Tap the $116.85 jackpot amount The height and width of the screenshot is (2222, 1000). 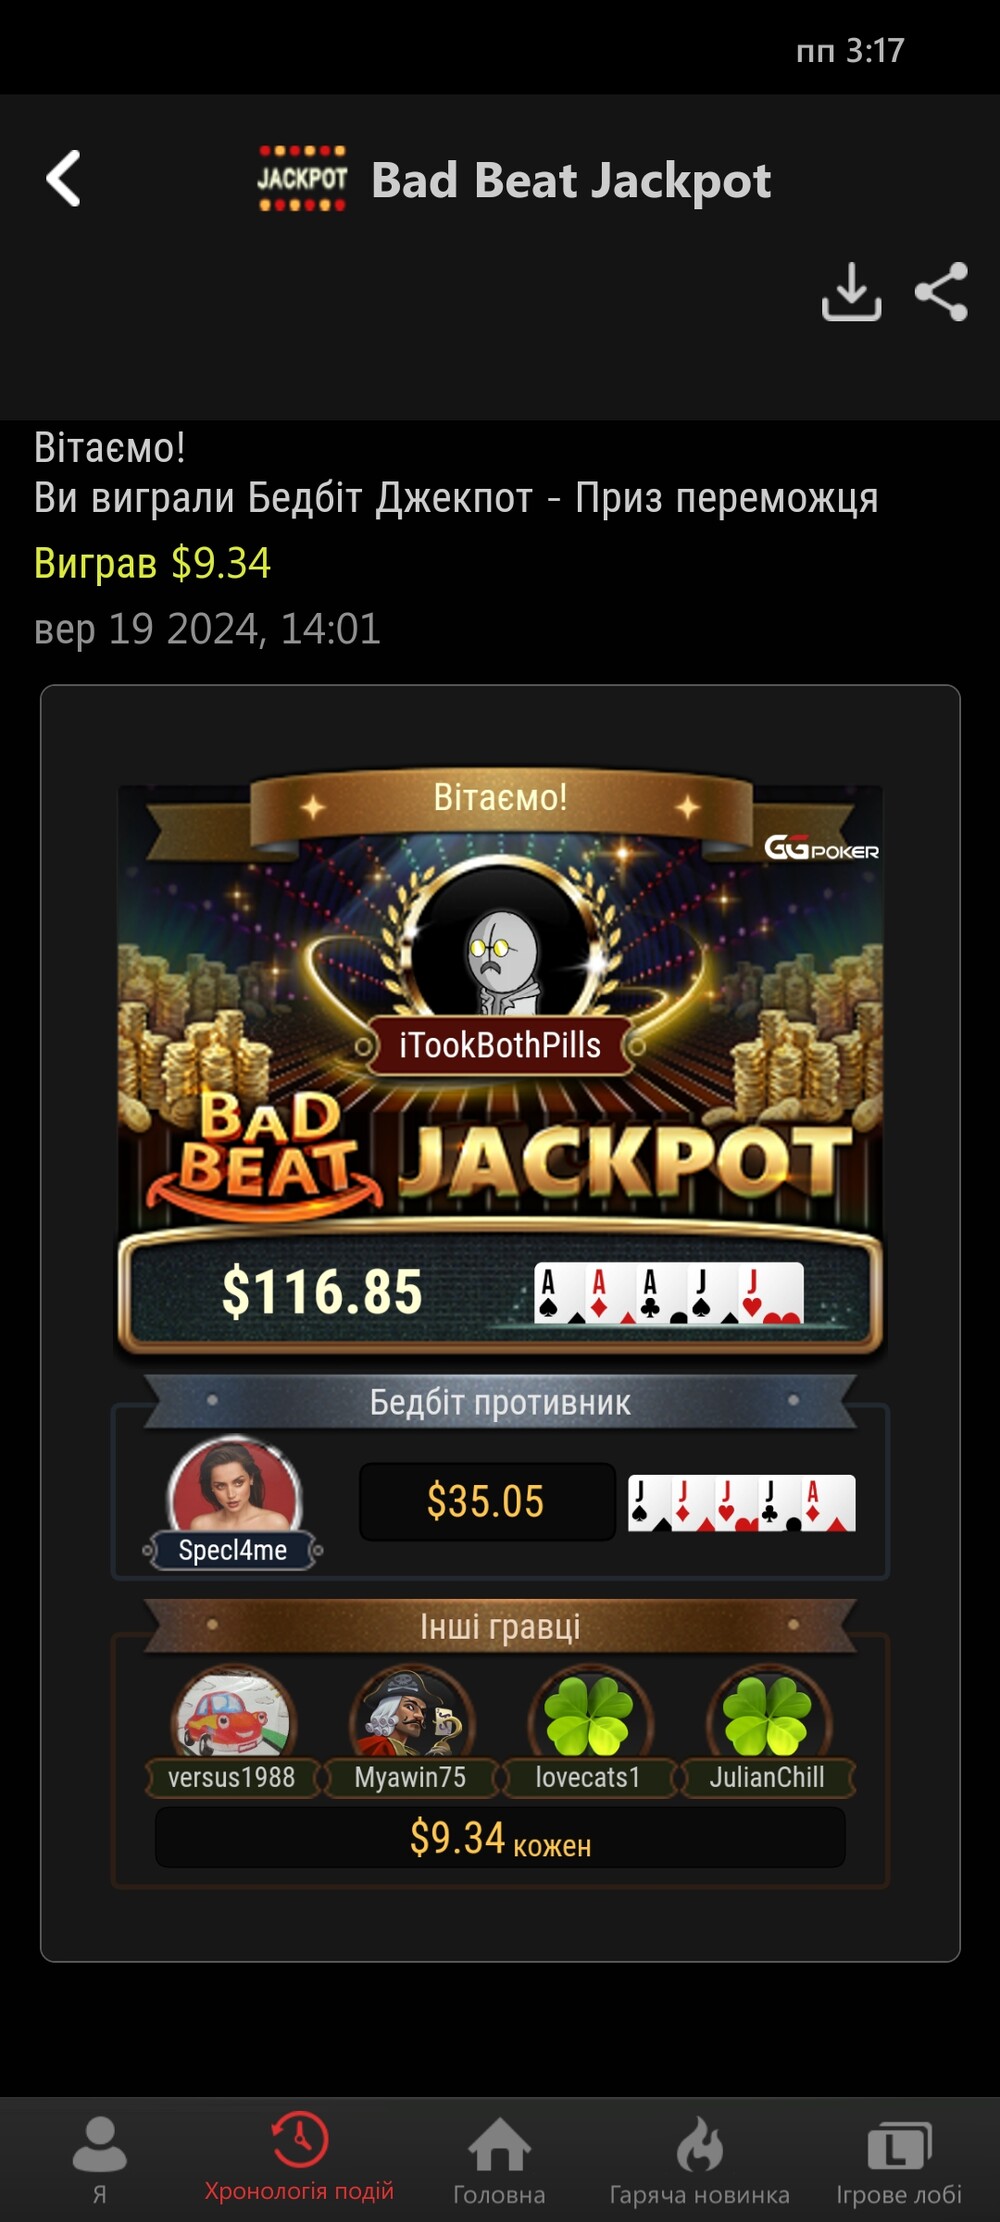coord(322,1291)
